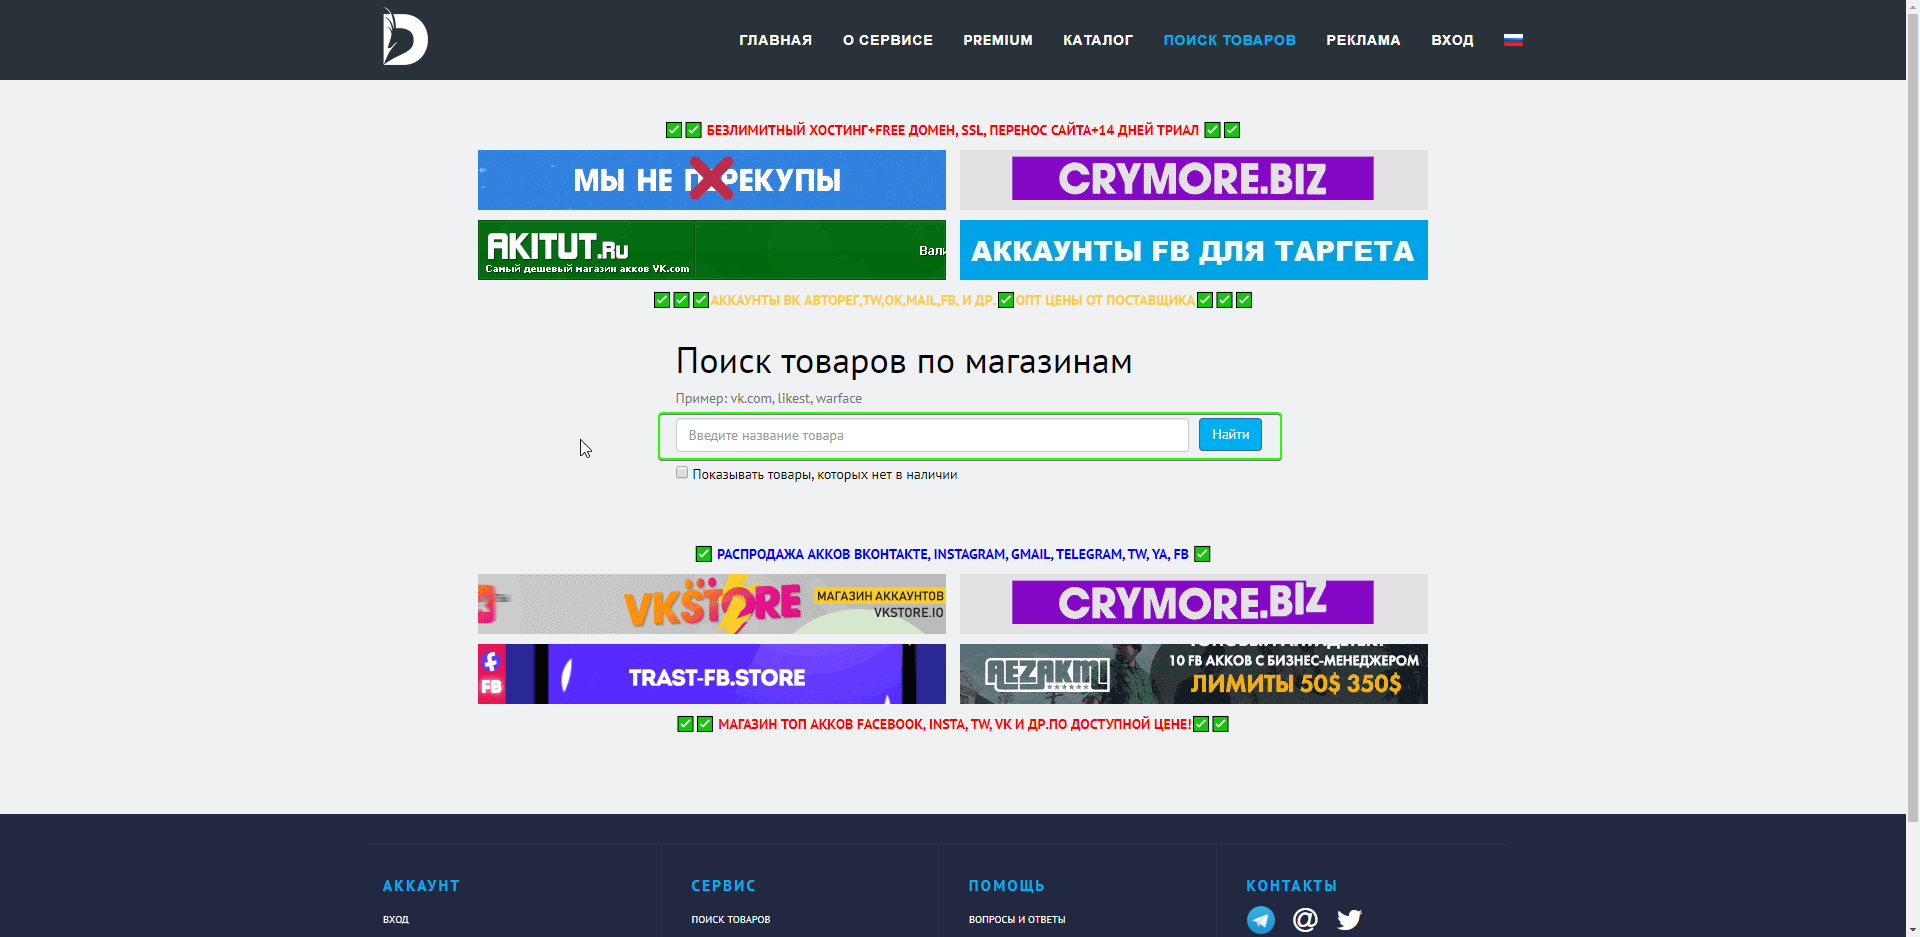Click ВХОД in the top navigation
Image resolution: width=1920 pixels, height=937 pixels.
point(1452,40)
